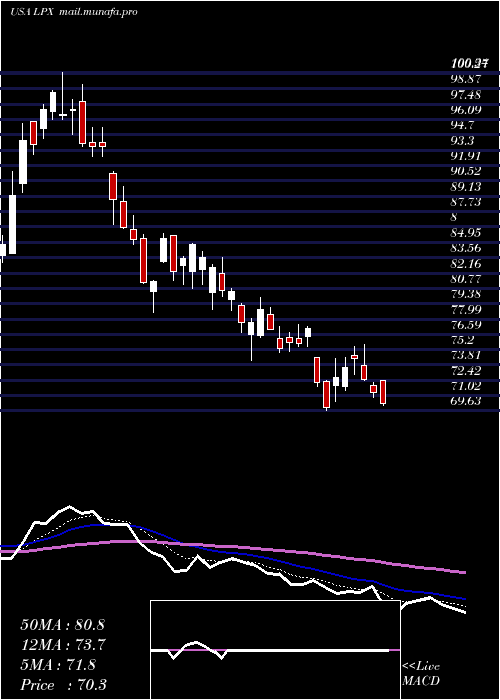This screenshot has height=700, width=500.
Task: Select the 96.09 price axis label
Action: coord(466,110)
